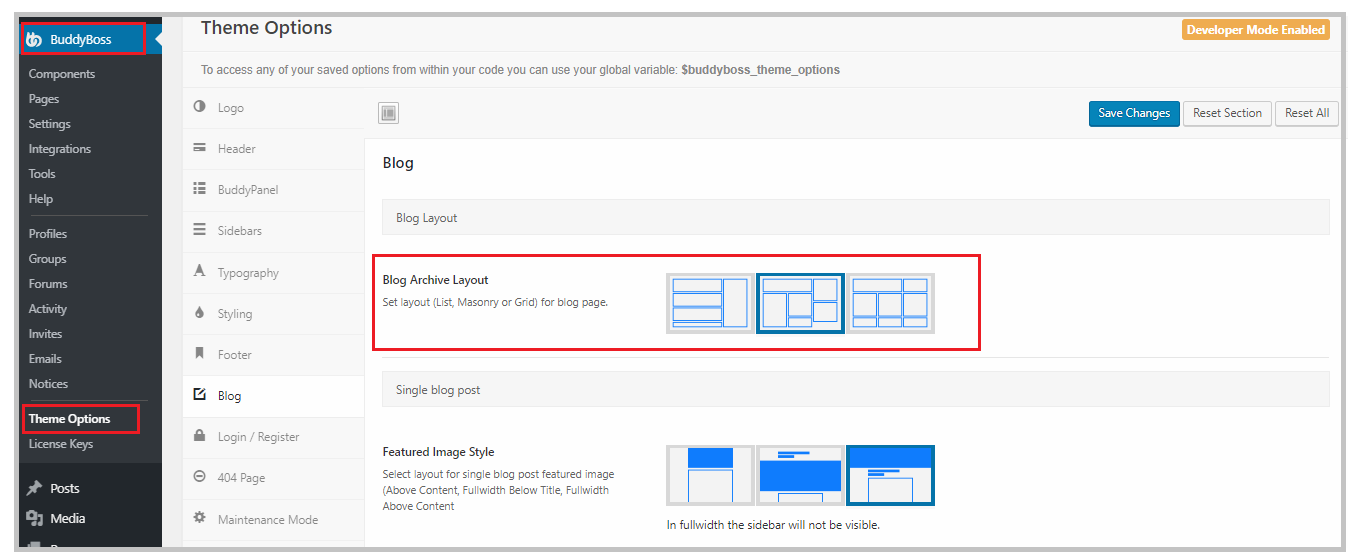Switch to the Blog options tab
The image size is (1356, 560).
point(273,396)
